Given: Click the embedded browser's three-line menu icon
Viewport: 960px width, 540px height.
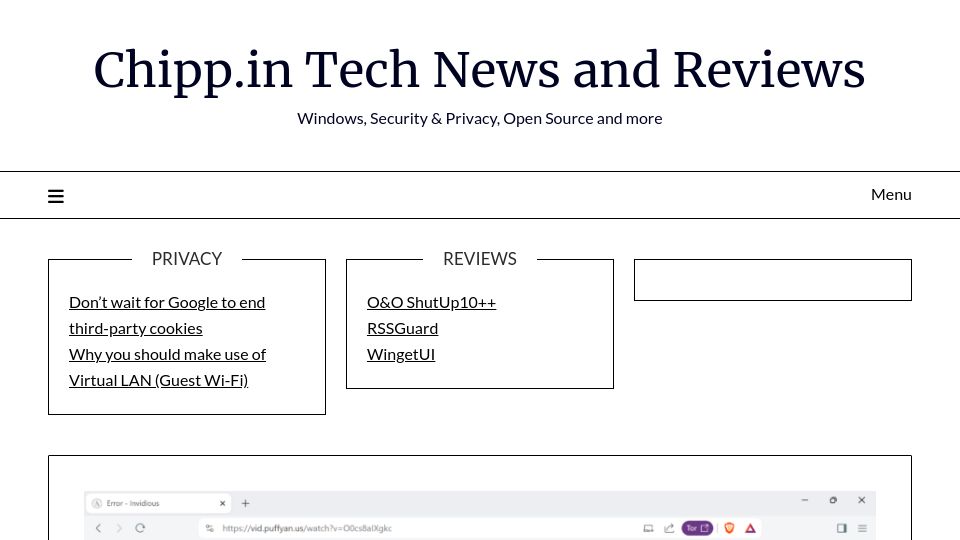Looking at the screenshot, I should 862,528.
